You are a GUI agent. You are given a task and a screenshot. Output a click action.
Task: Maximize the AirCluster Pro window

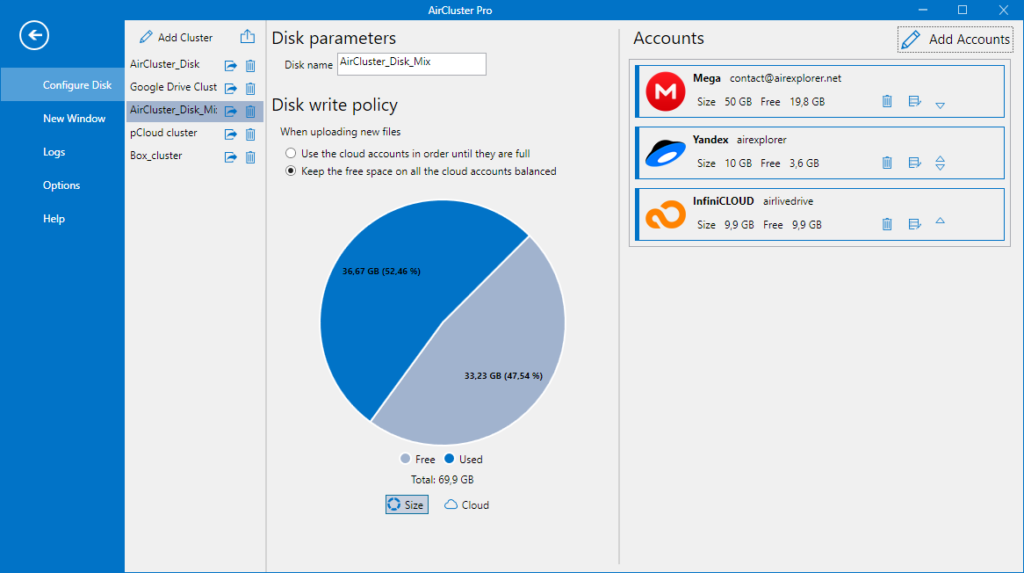pyautogui.click(x=963, y=10)
